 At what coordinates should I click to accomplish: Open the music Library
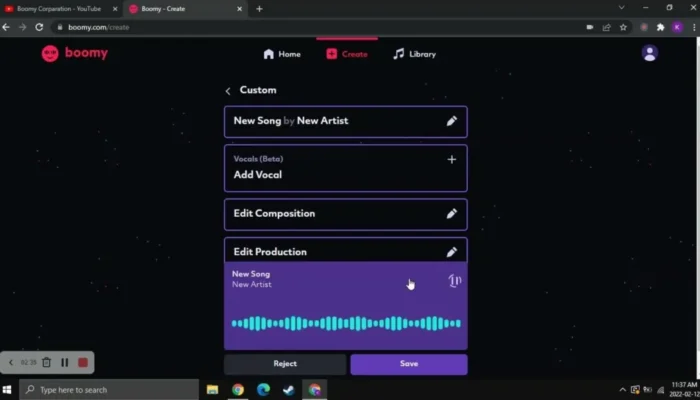(x=414, y=54)
